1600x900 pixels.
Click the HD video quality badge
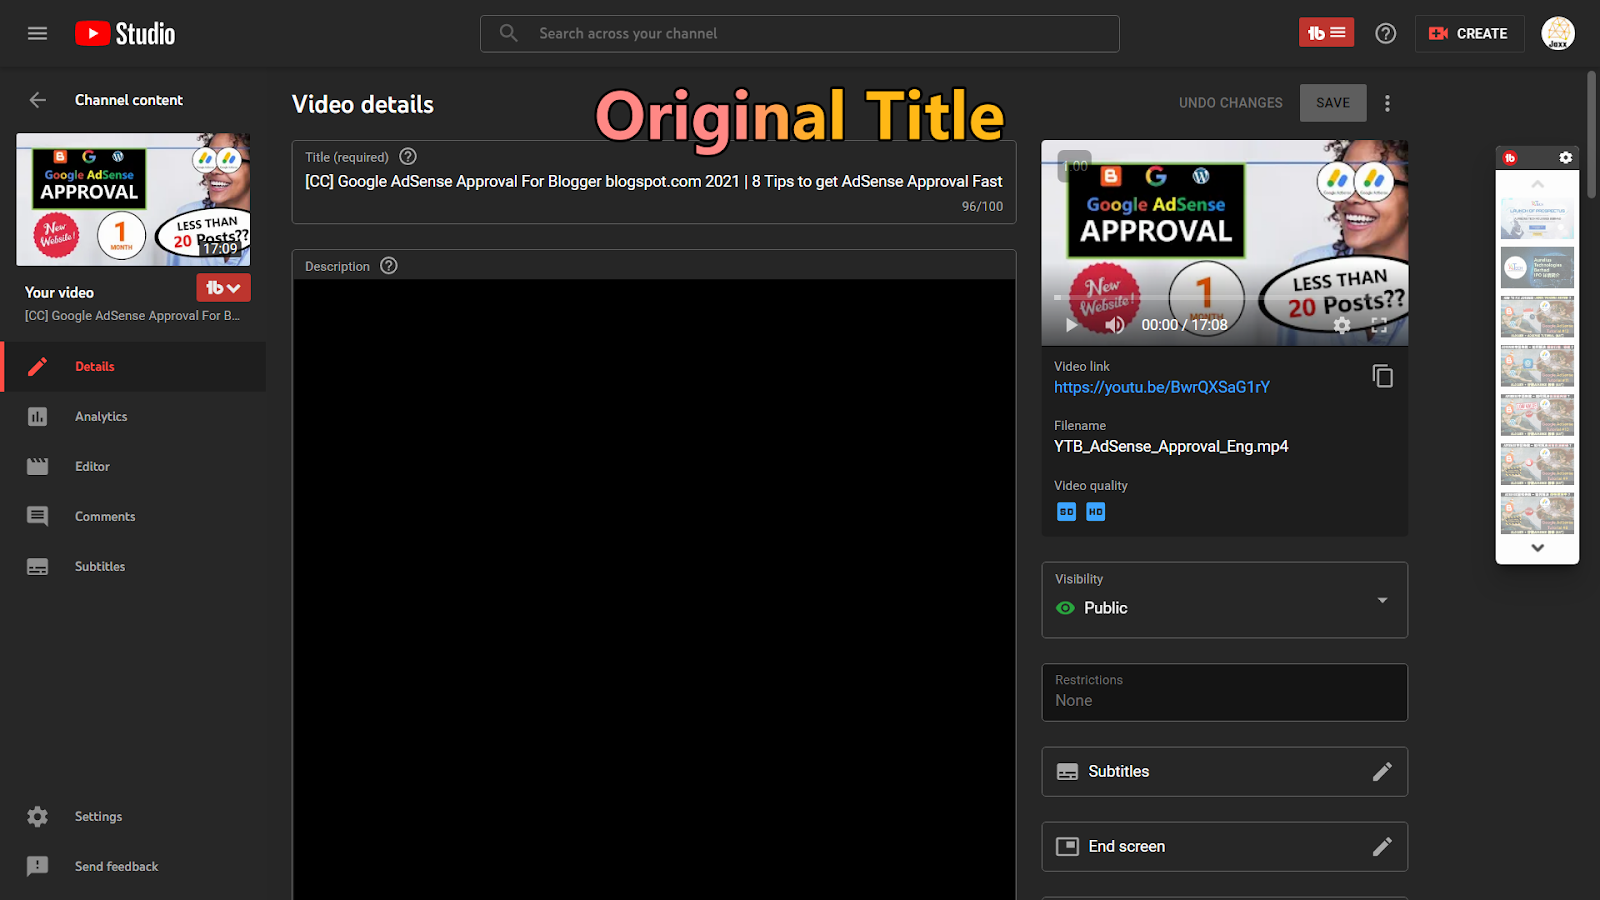(x=1096, y=512)
